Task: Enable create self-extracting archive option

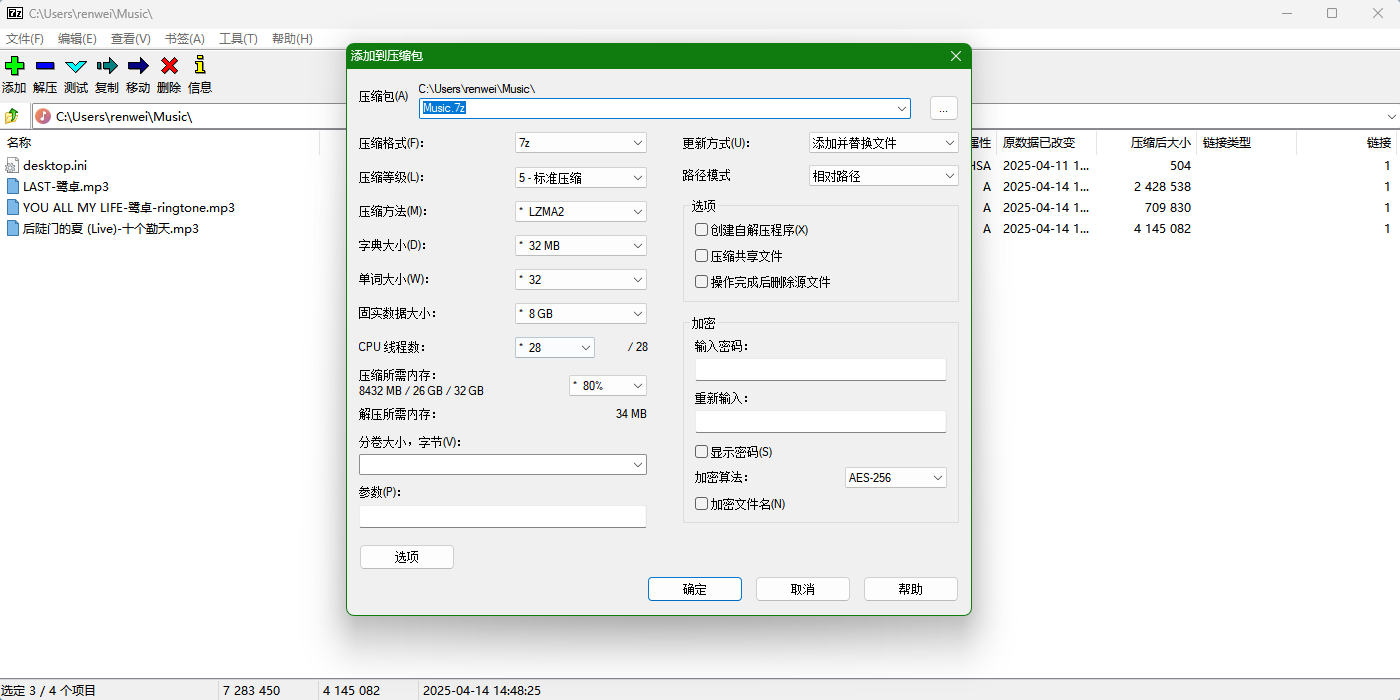Action: click(701, 230)
